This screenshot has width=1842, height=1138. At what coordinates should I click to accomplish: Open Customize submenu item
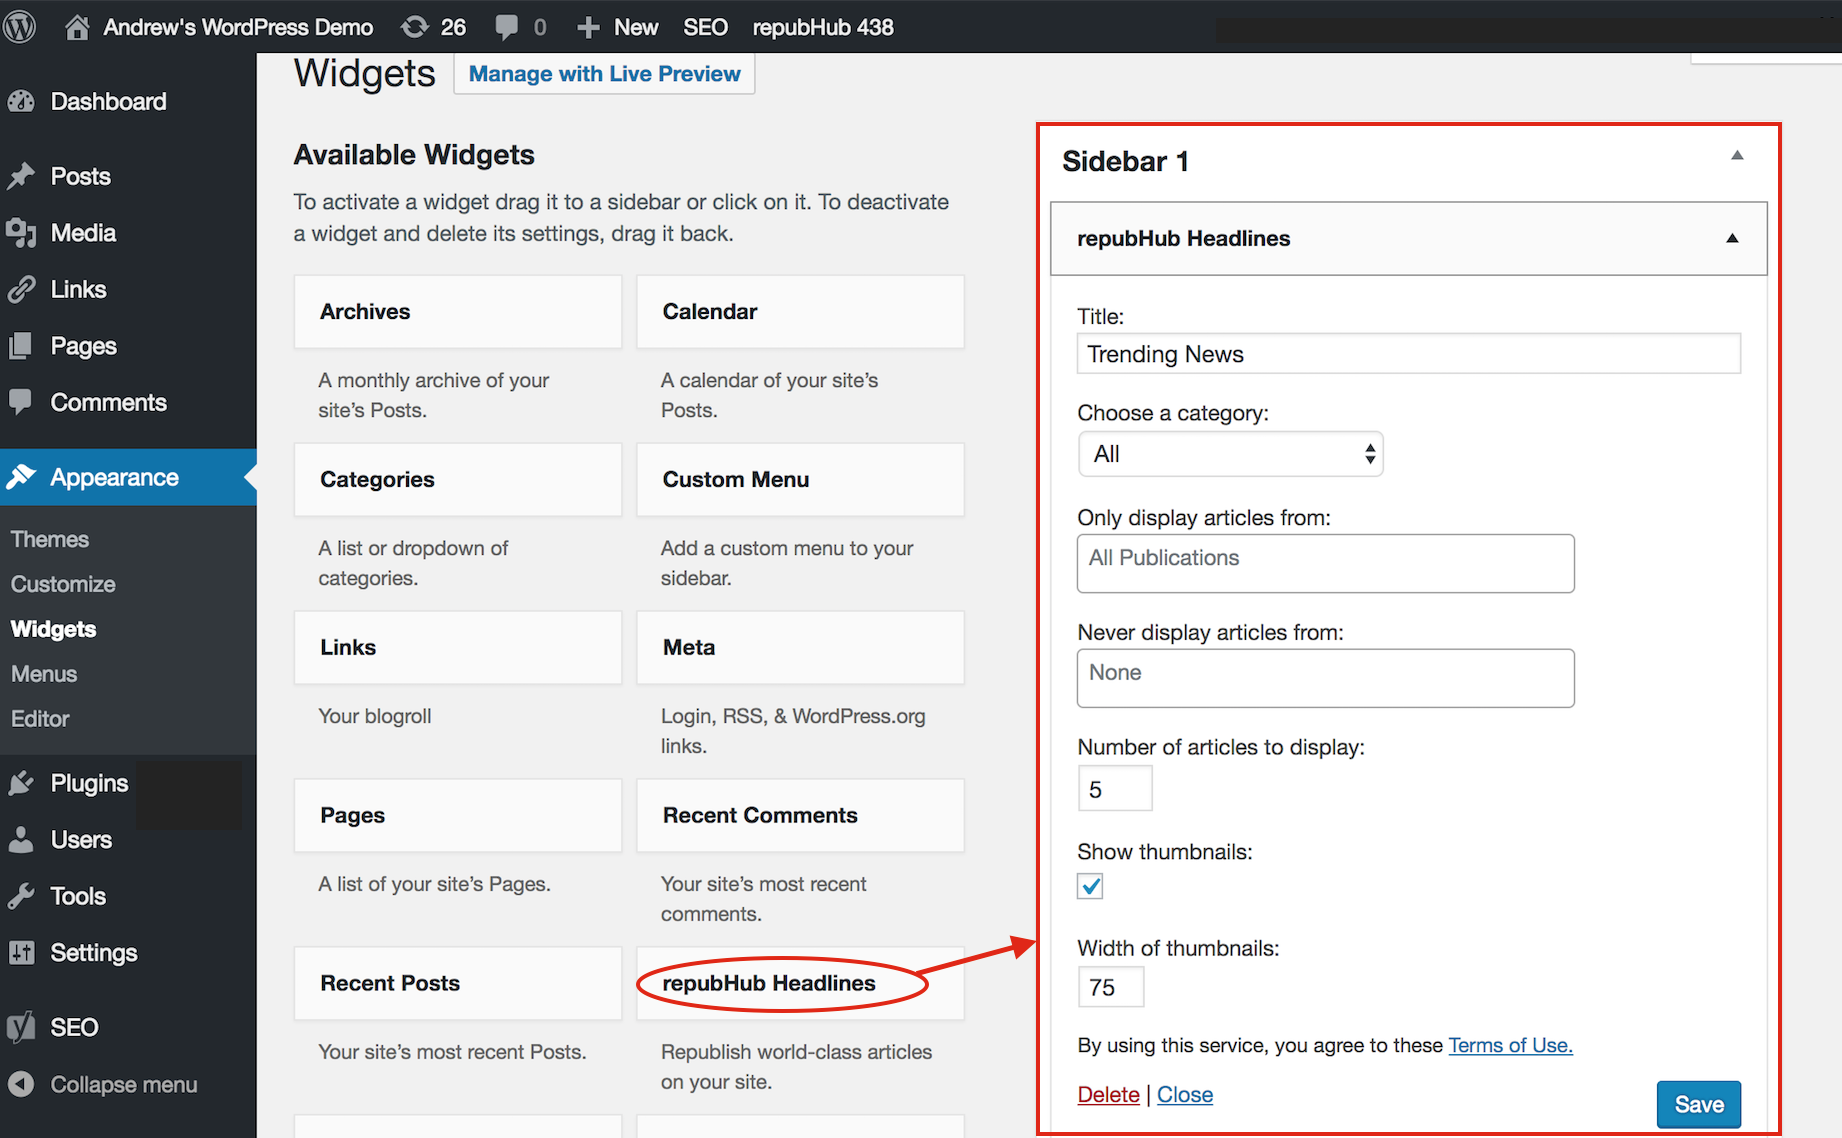[x=63, y=584]
